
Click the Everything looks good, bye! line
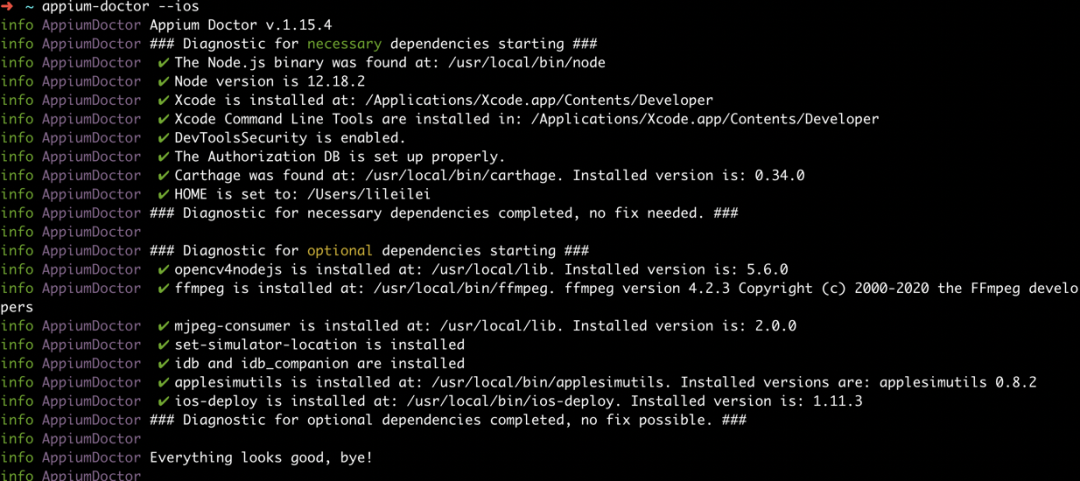(261, 457)
